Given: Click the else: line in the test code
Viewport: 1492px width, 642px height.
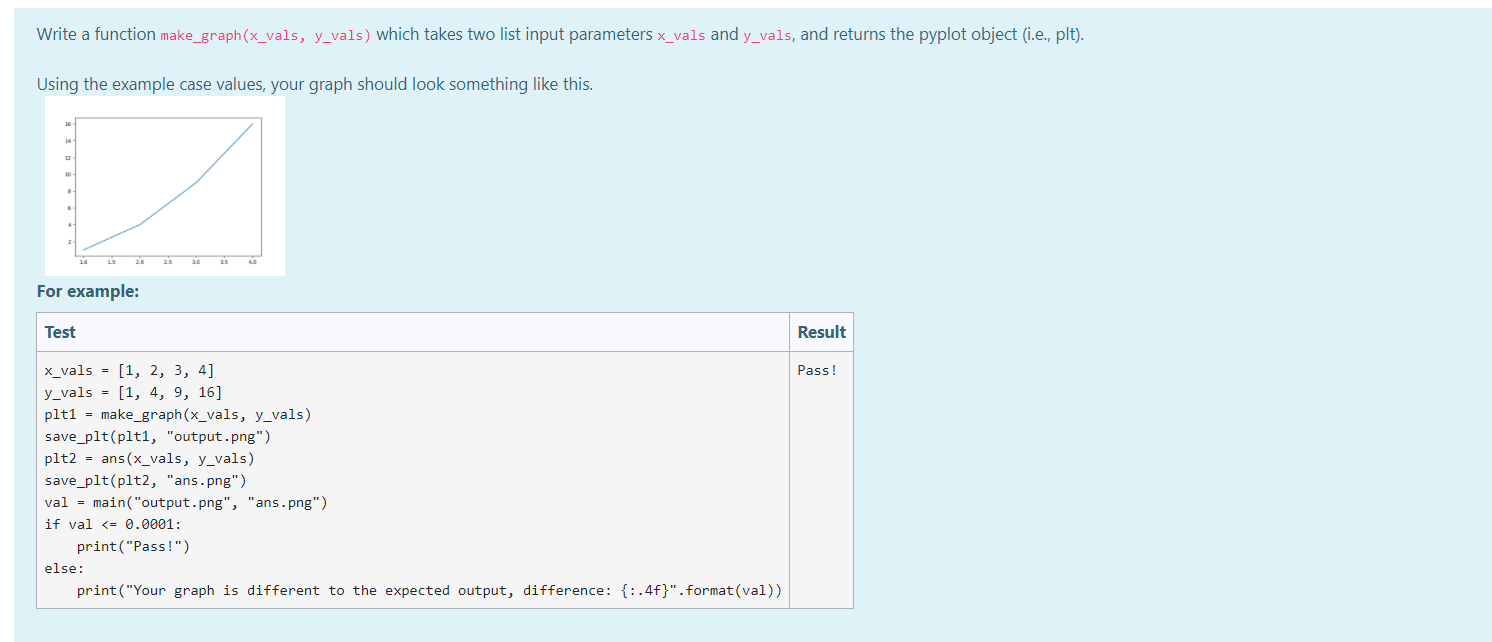Looking at the screenshot, I should 60,568.
